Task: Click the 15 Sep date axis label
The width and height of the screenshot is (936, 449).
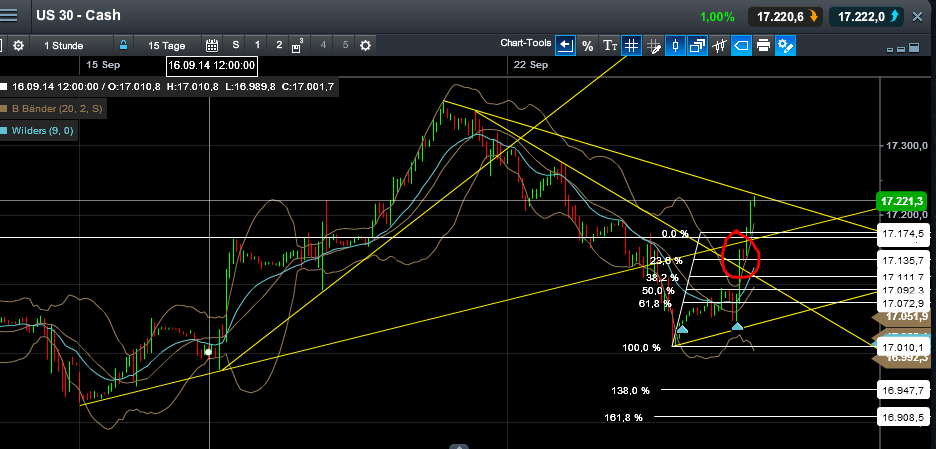Action: tap(101, 64)
